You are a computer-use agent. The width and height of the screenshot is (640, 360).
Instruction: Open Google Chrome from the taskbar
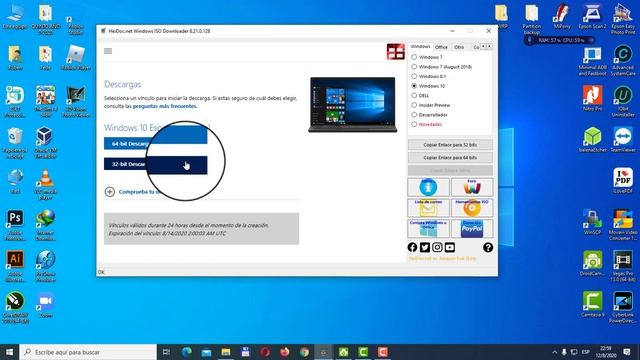pyautogui.click(x=304, y=352)
